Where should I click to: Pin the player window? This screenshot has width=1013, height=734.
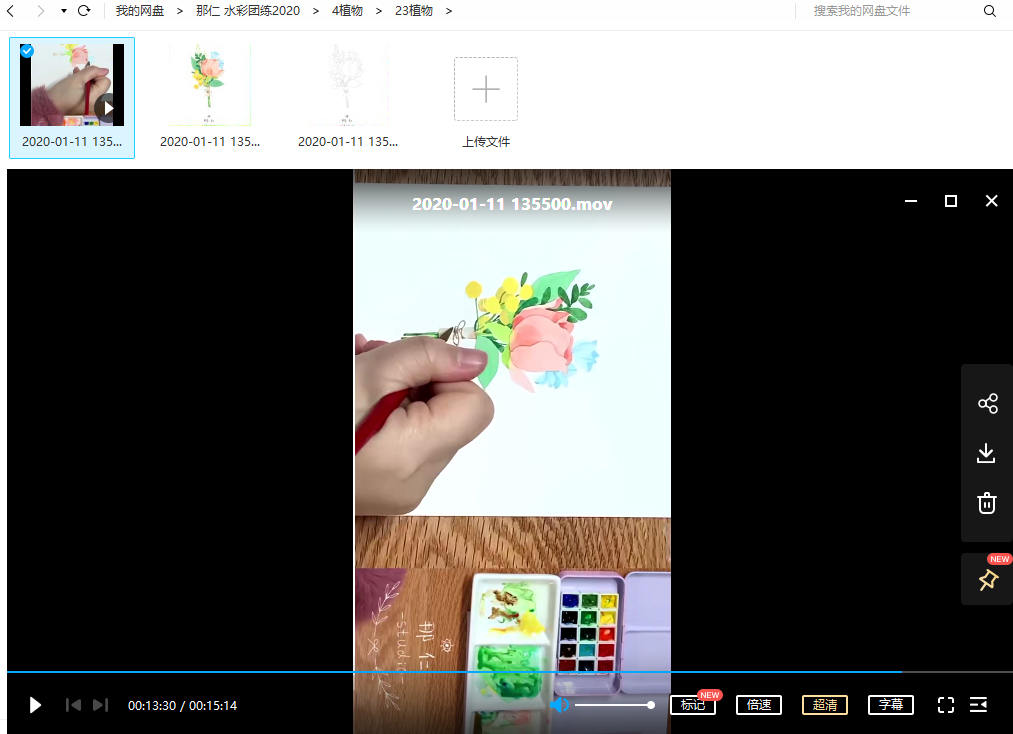pos(987,580)
